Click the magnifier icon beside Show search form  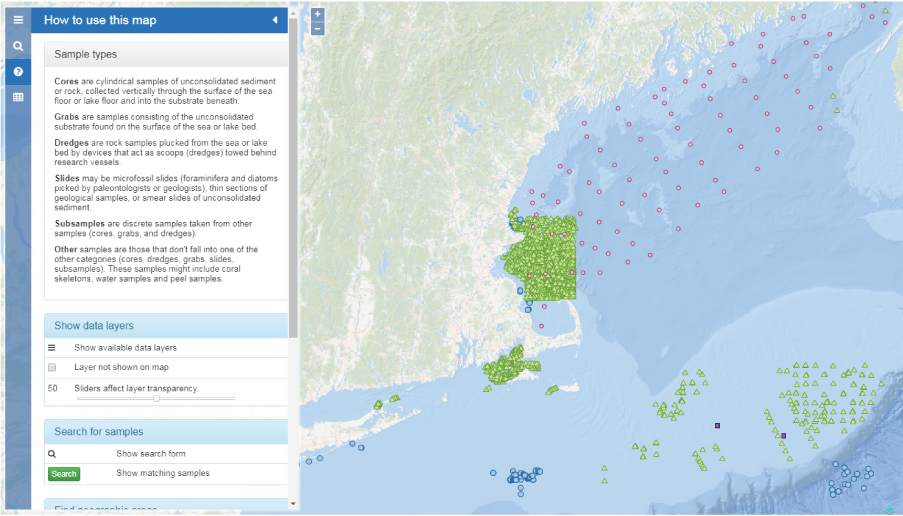pyautogui.click(x=52, y=454)
